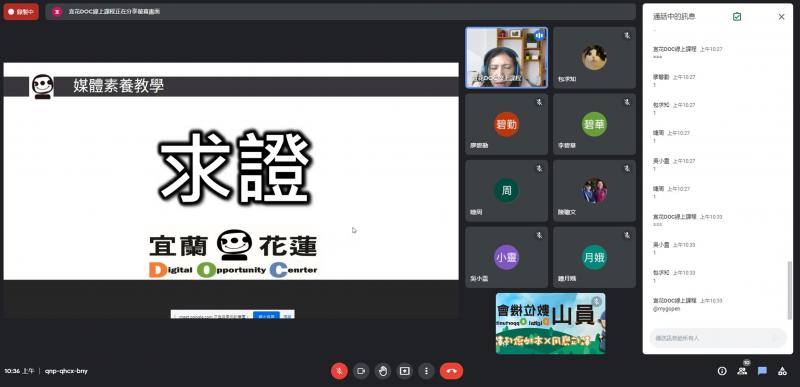Click the 10:36 clock text
800x387 pixels.
coord(19,371)
